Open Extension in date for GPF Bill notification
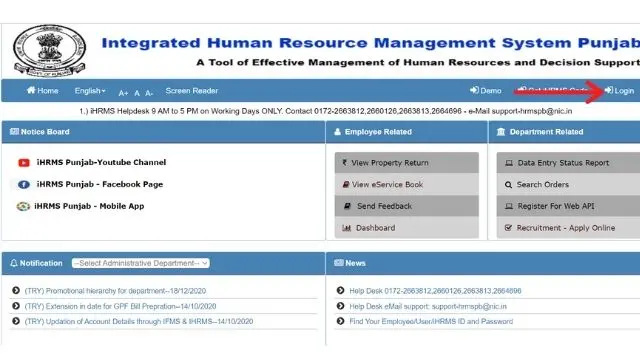640x360 pixels. [x=120, y=306]
